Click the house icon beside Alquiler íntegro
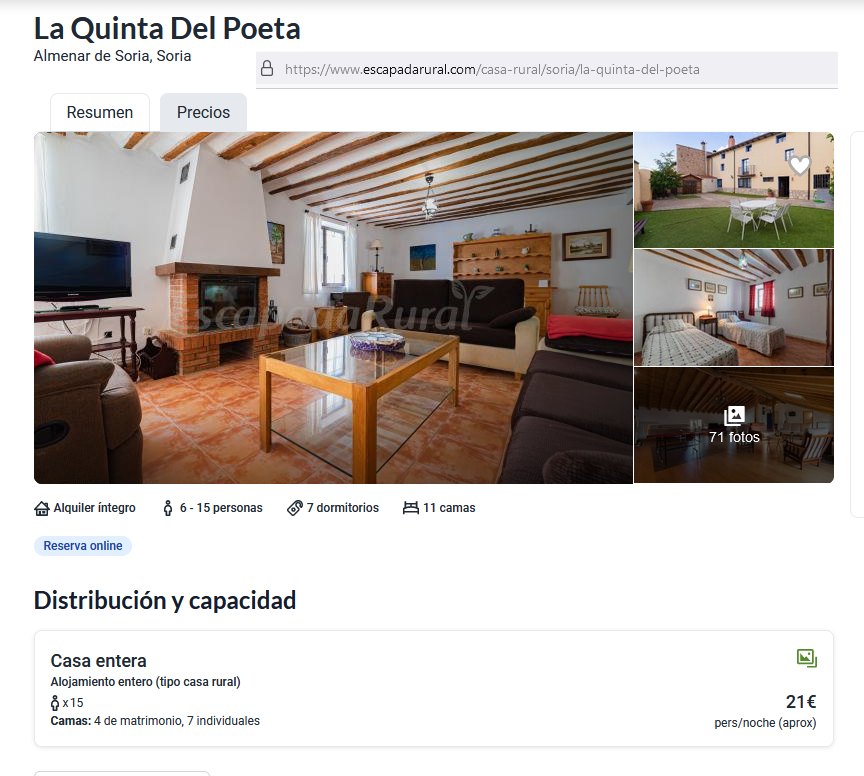 click(x=42, y=508)
